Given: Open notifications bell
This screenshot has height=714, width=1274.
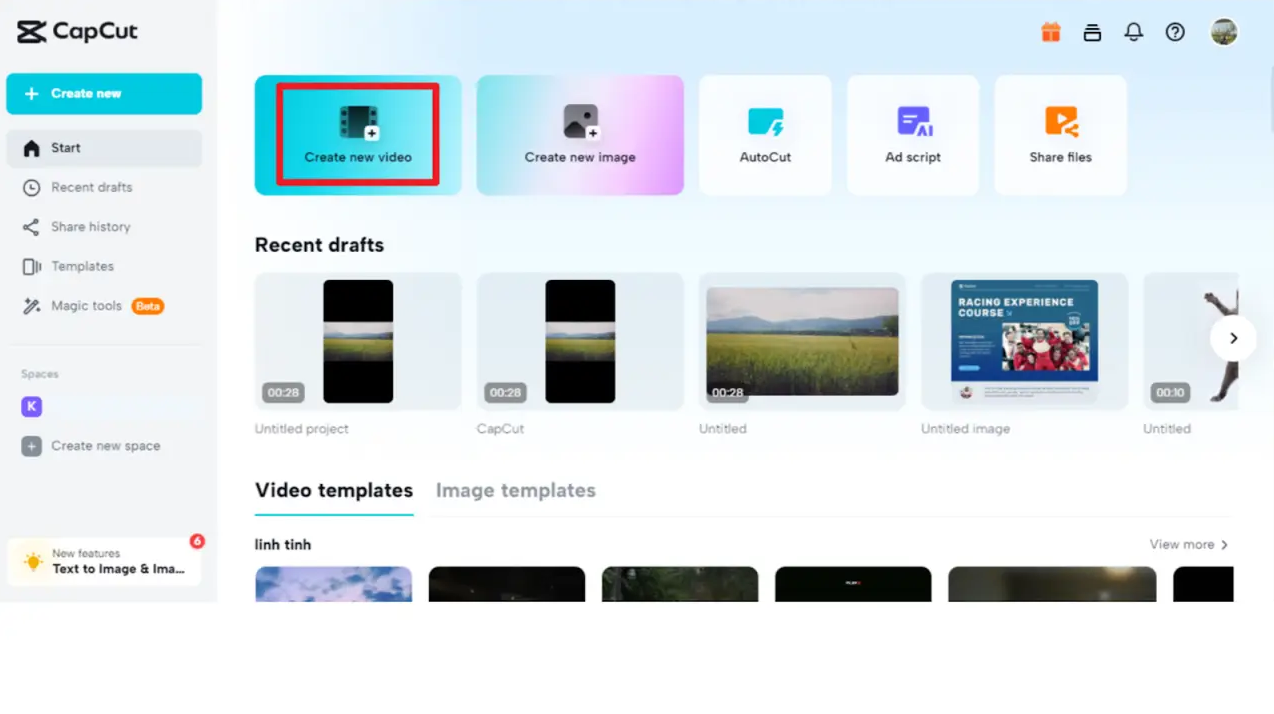Looking at the screenshot, I should click(x=1133, y=32).
